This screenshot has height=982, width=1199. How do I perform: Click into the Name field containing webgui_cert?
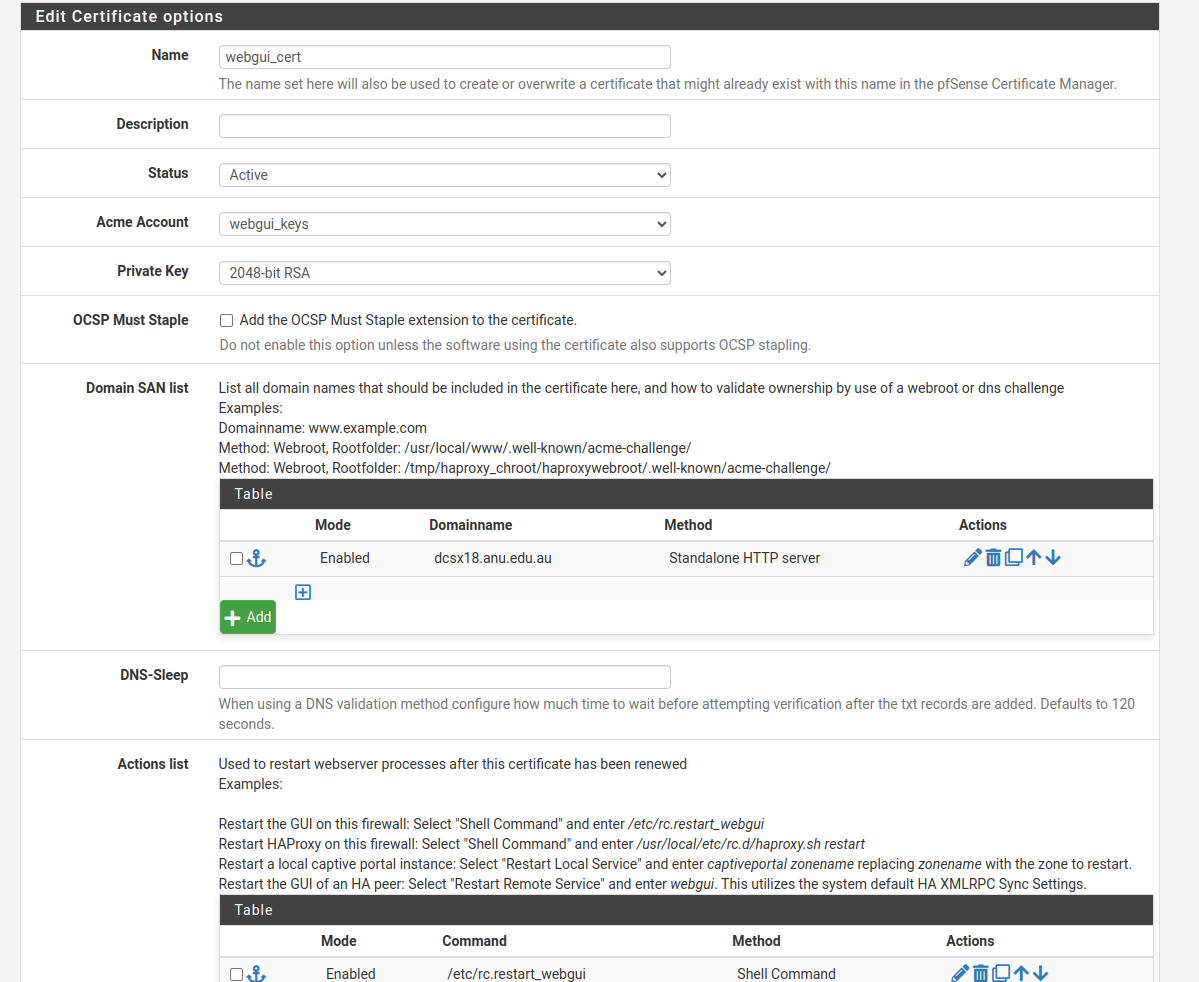pyautogui.click(x=444, y=57)
